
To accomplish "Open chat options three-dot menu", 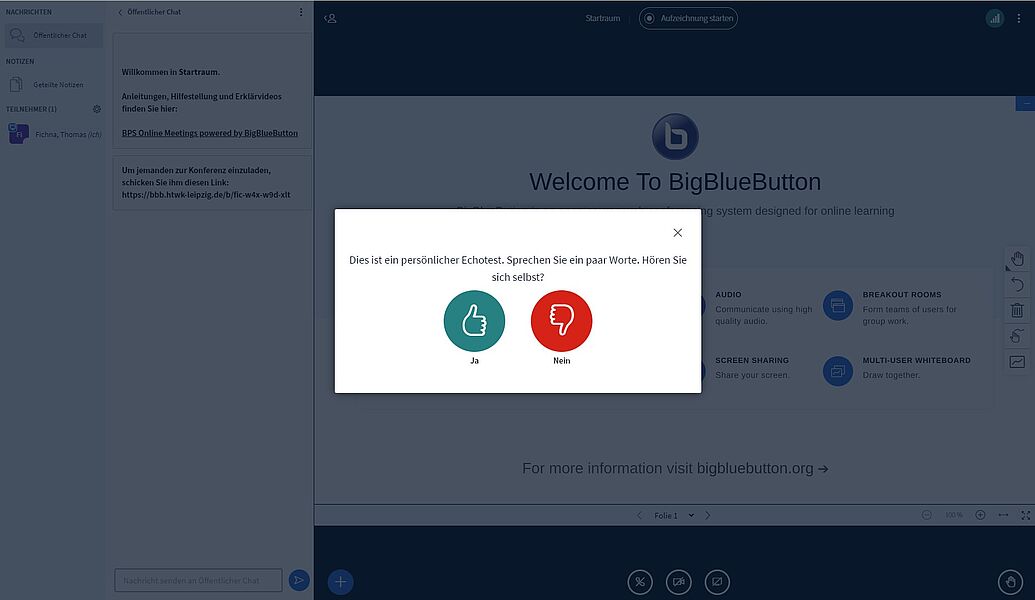I will [x=301, y=12].
